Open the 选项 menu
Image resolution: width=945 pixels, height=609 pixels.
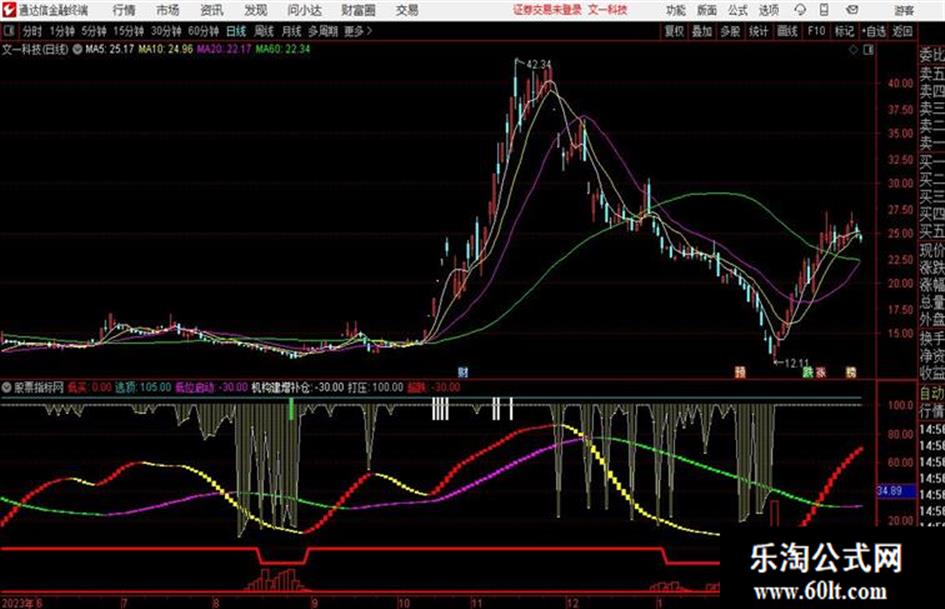coord(769,10)
